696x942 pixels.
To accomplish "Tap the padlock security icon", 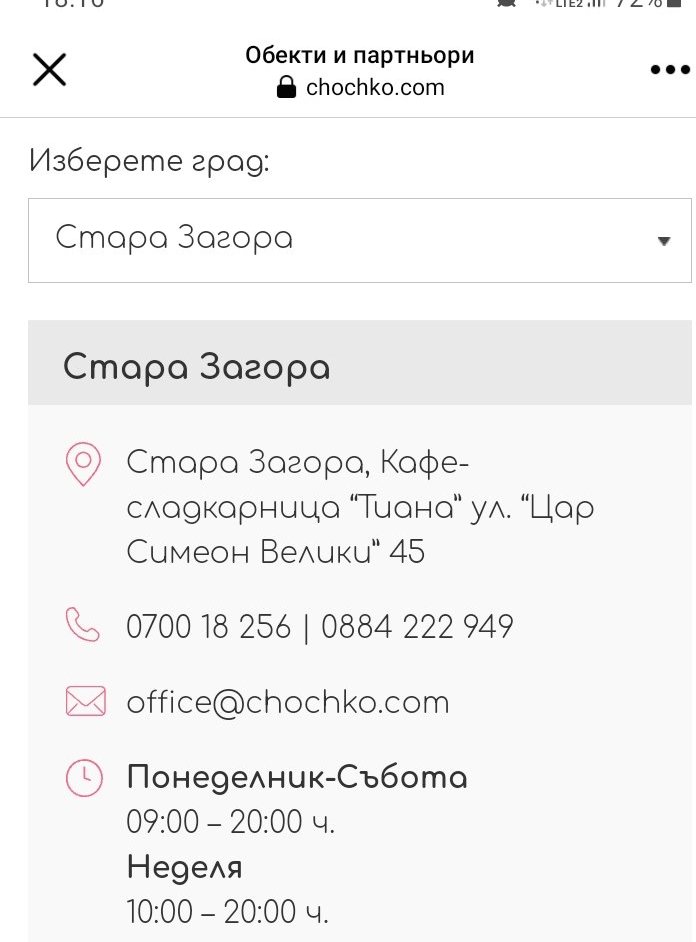I will [286, 88].
